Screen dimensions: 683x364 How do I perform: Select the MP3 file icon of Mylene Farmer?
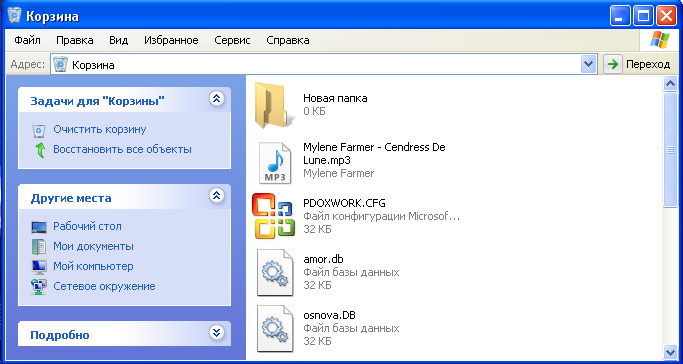(x=274, y=163)
